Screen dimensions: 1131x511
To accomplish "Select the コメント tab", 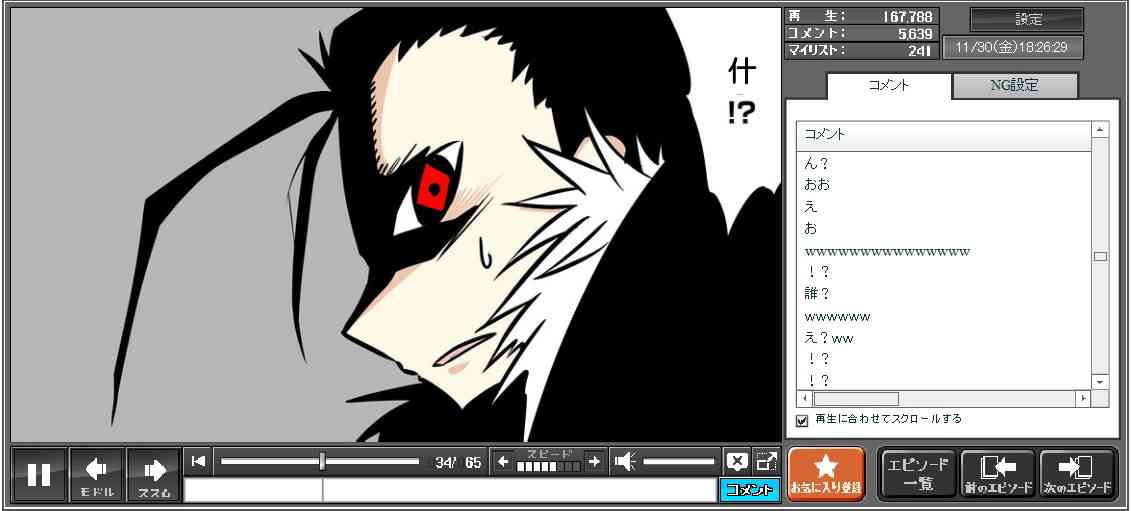I will click(x=889, y=86).
